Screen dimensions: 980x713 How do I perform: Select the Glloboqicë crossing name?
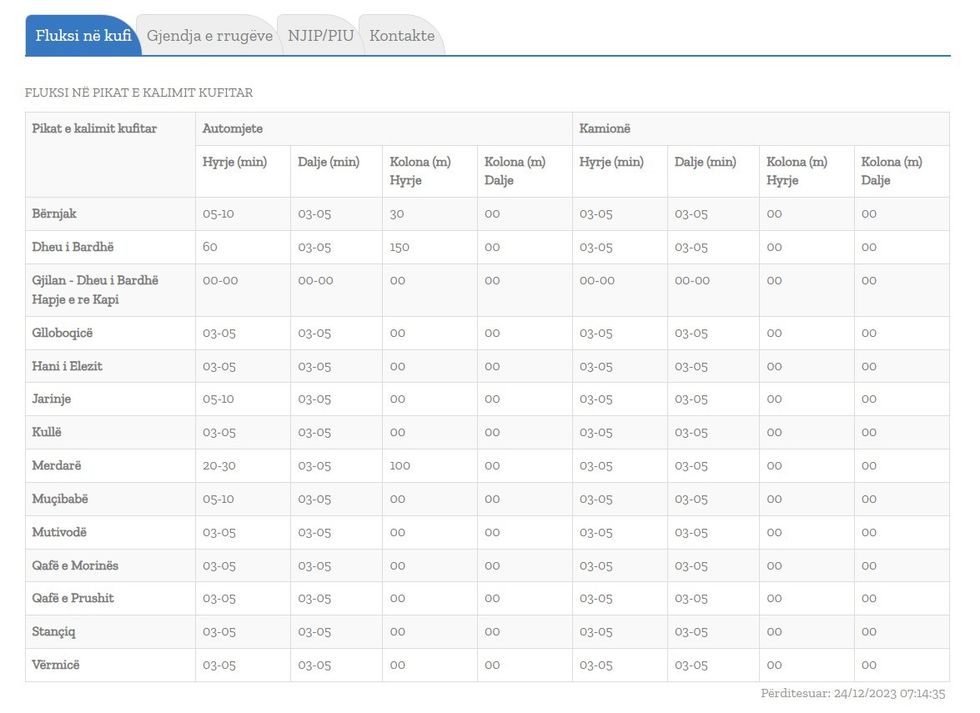(x=62, y=333)
